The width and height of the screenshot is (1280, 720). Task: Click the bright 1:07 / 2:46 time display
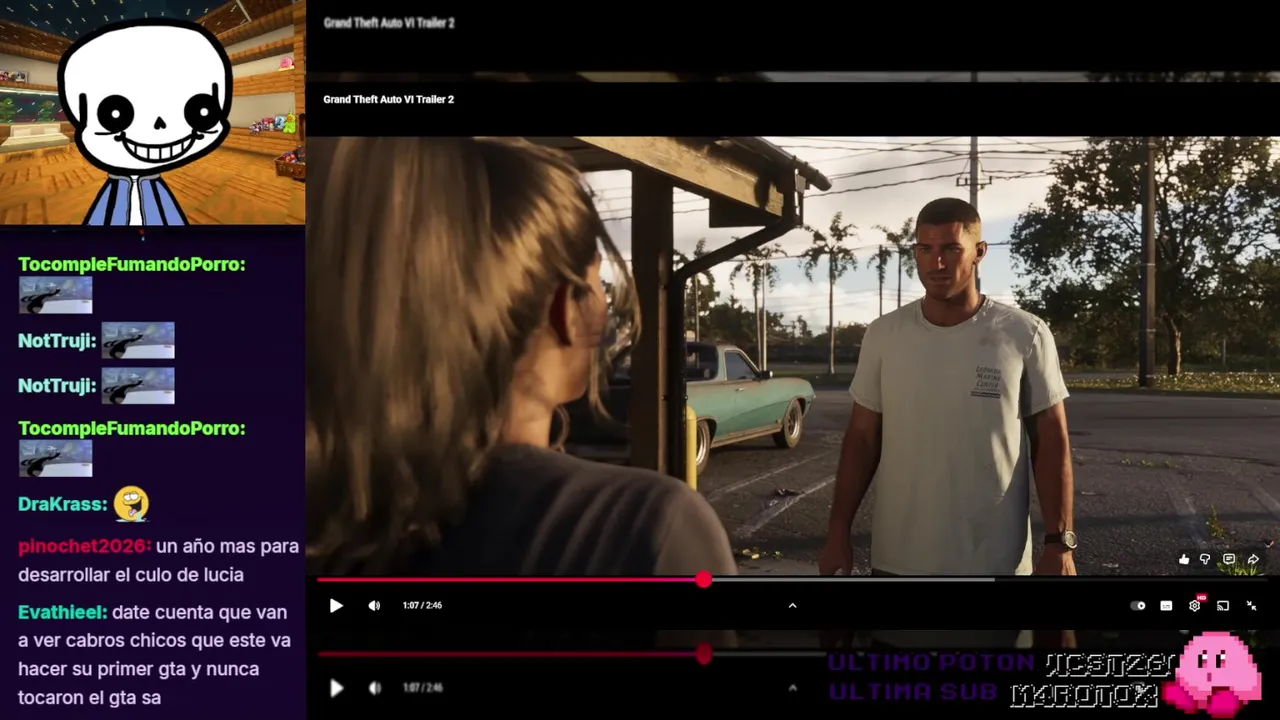click(x=422, y=605)
